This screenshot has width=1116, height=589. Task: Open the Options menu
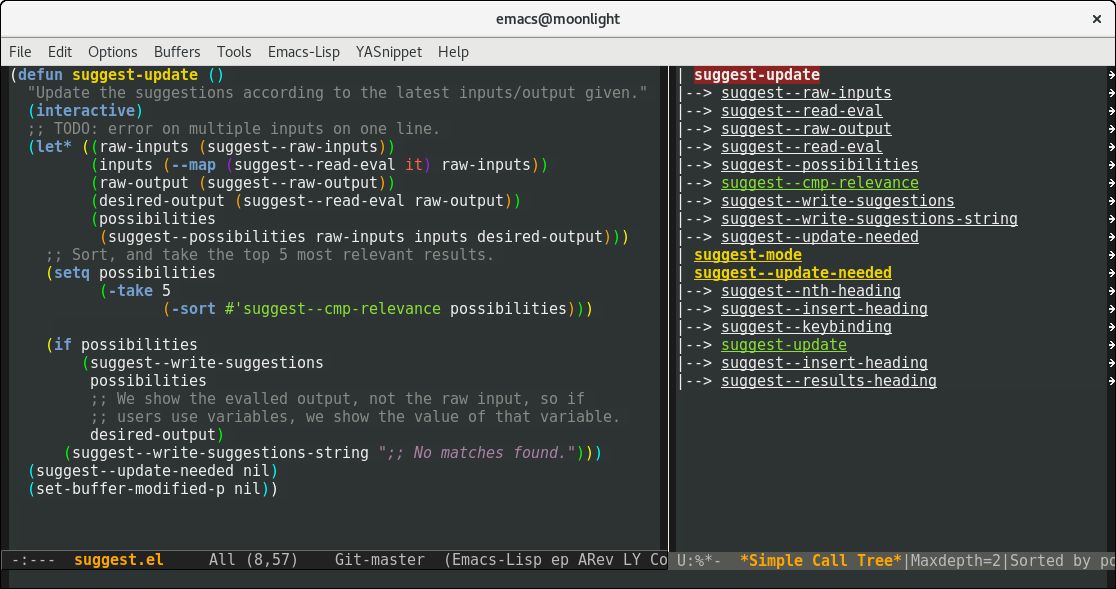[x=113, y=52]
